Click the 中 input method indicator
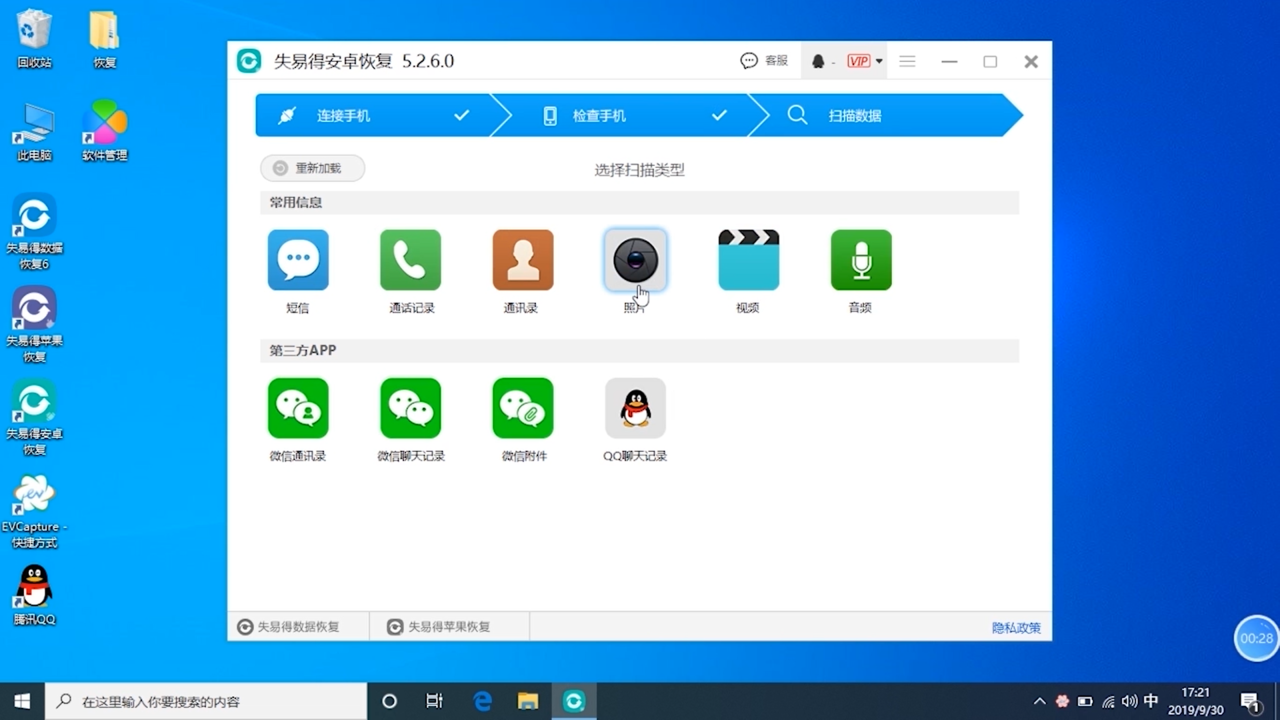Viewport: 1280px width, 720px height. (x=1151, y=702)
